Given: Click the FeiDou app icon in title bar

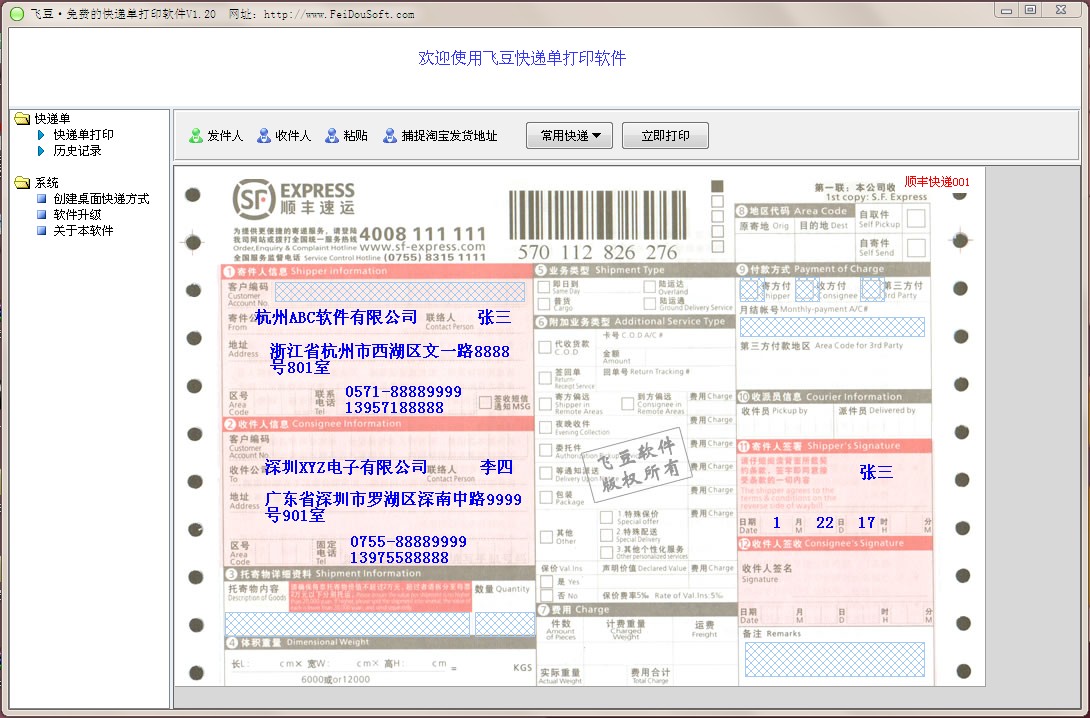Looking at the screenshot, I should pos(17,13).
